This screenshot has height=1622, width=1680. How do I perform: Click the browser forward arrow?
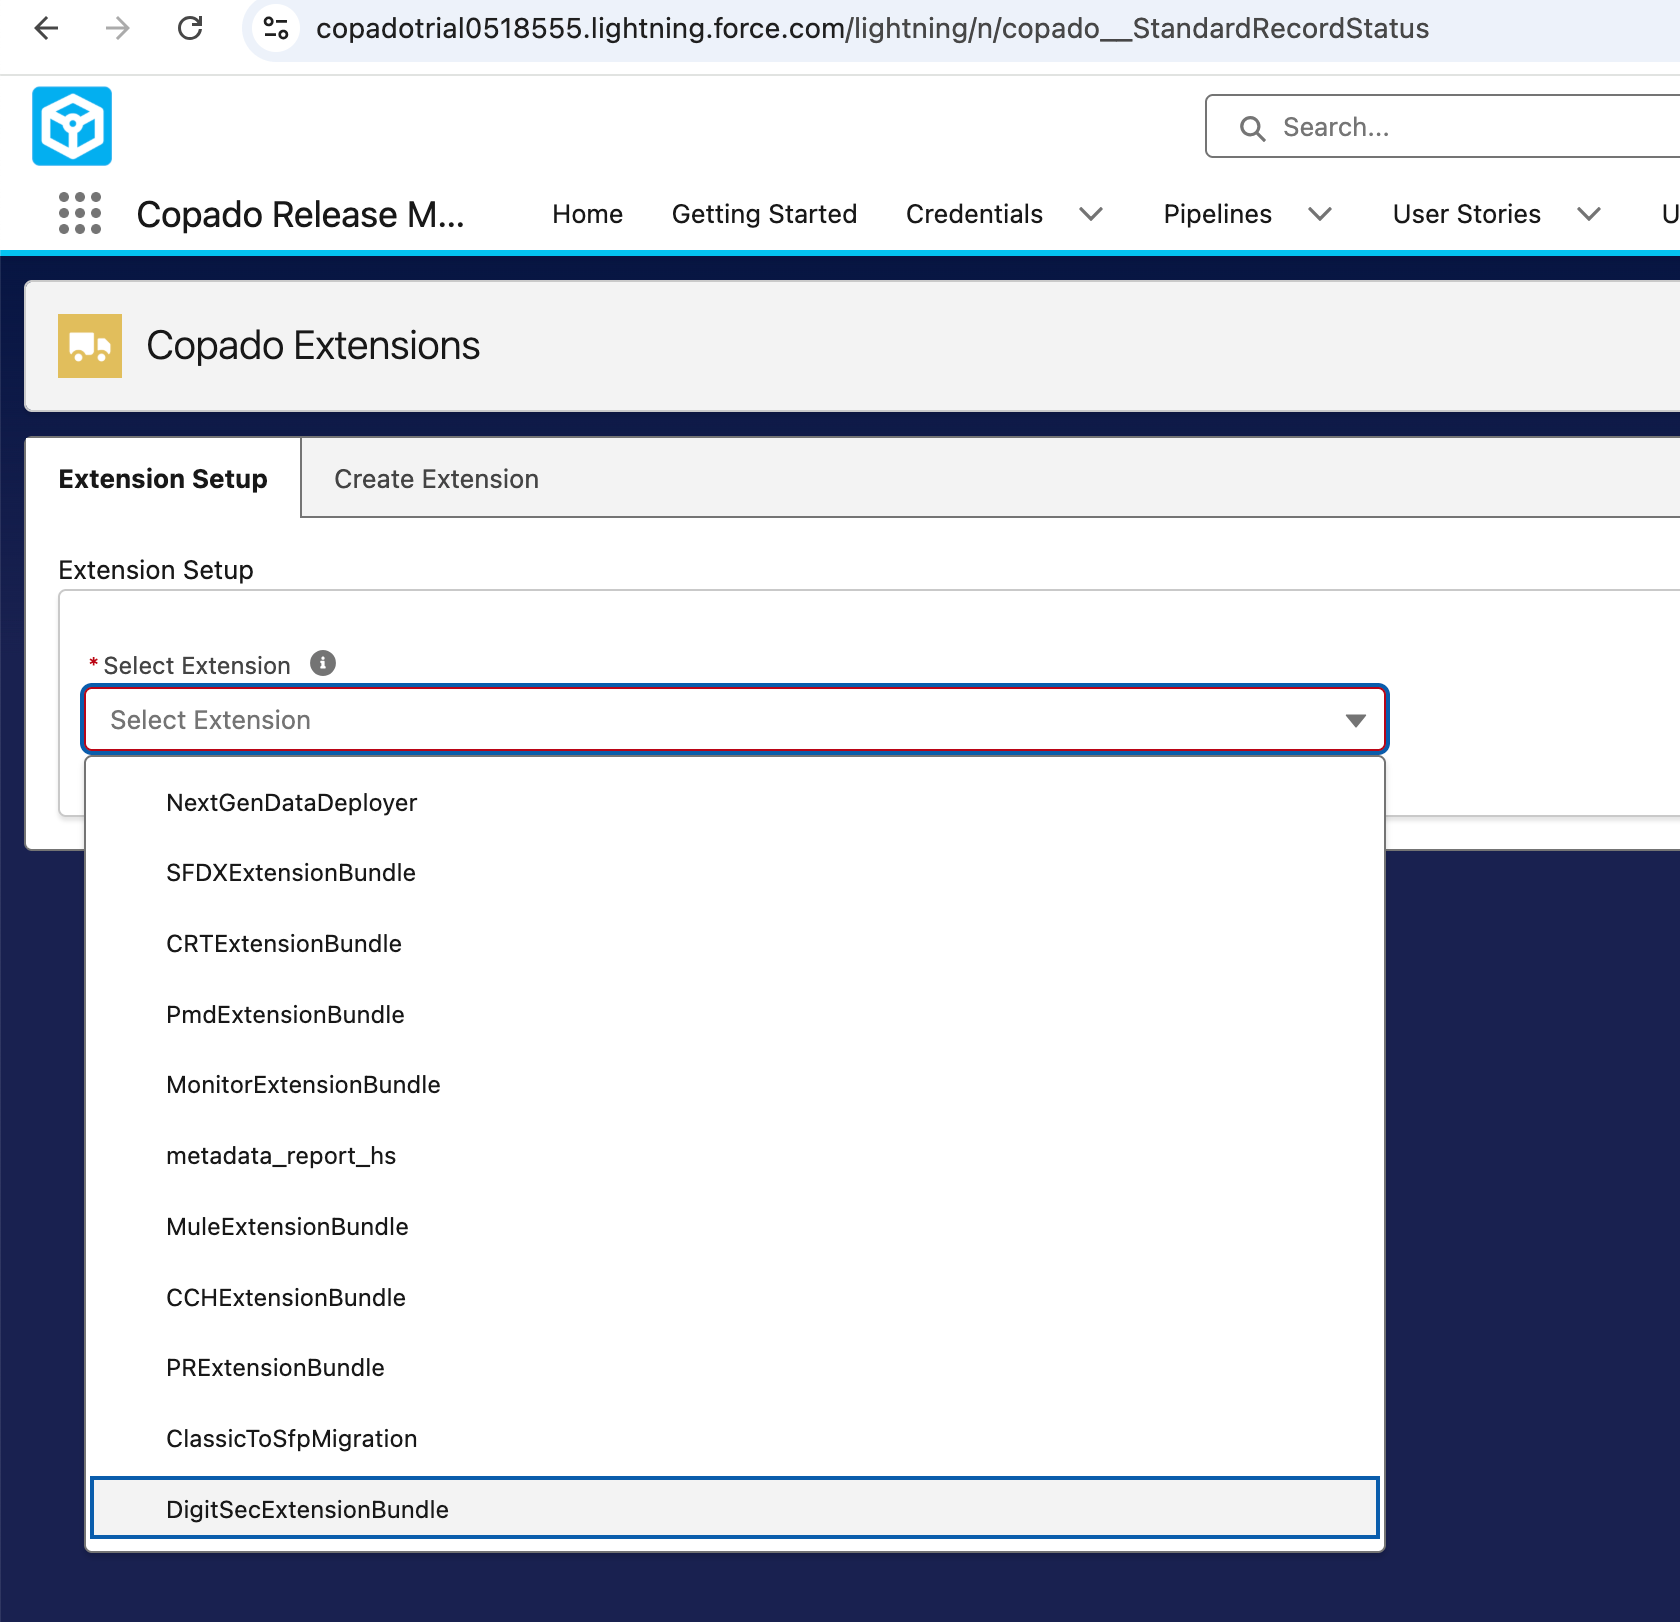click(x=118, y=28)
